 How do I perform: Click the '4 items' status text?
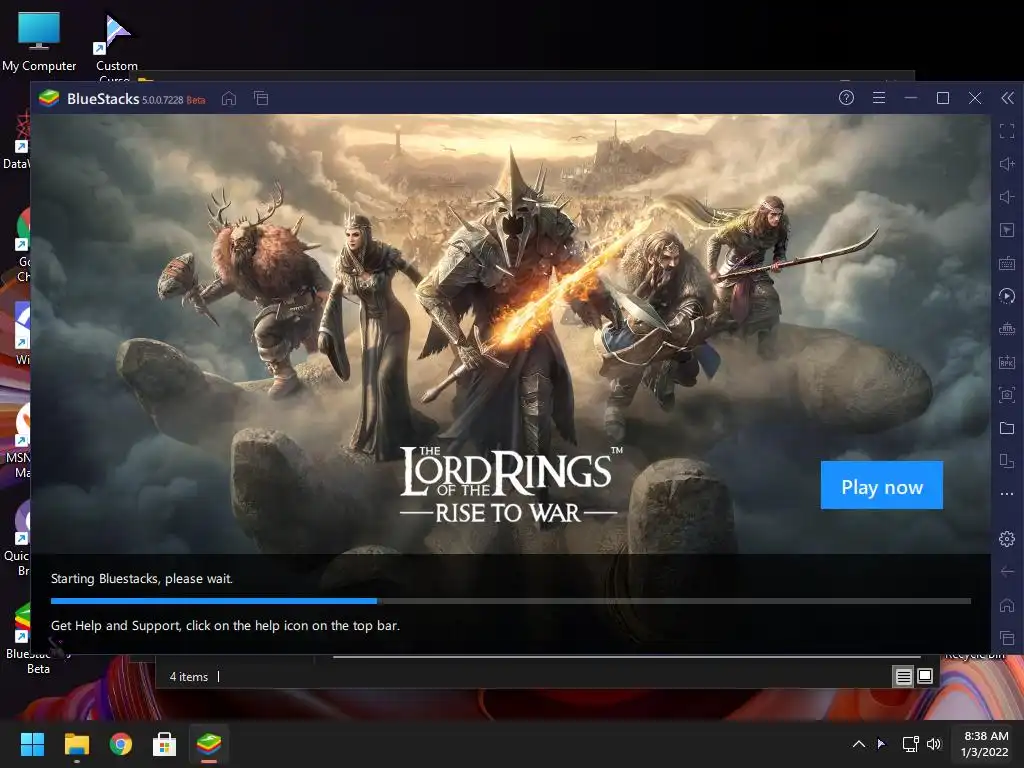pyautogui.click(x=189, y=677)
